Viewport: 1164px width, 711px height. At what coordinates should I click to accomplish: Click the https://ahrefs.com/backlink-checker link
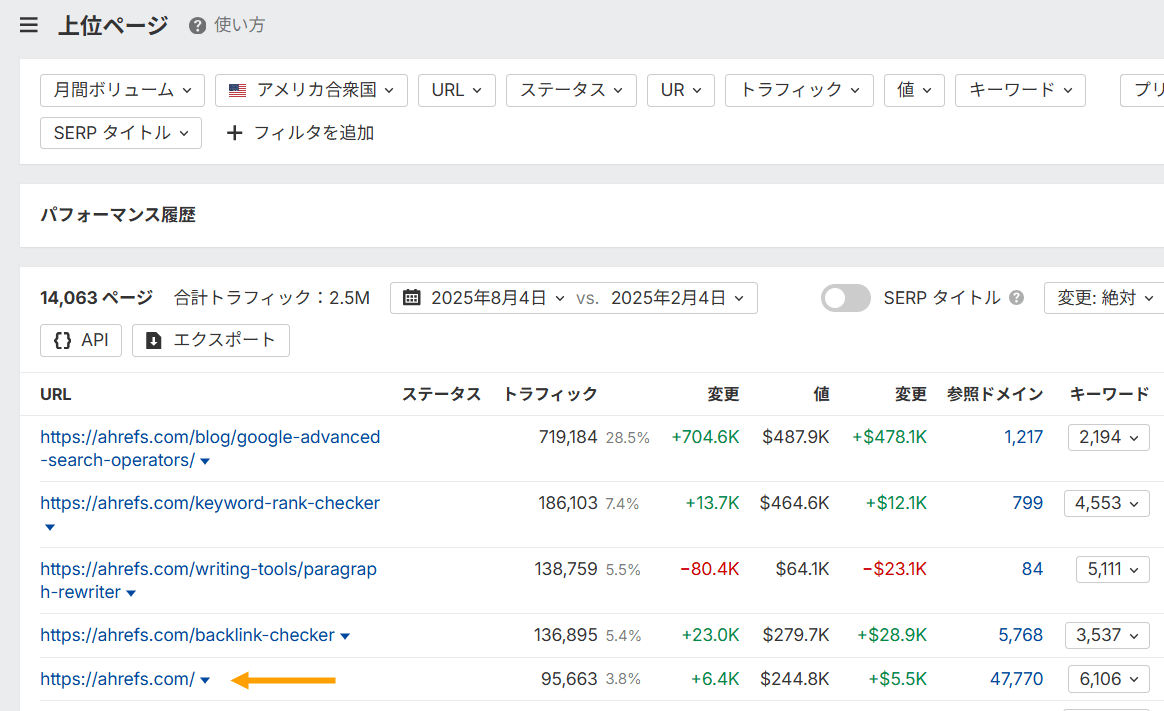click(186, 635)
